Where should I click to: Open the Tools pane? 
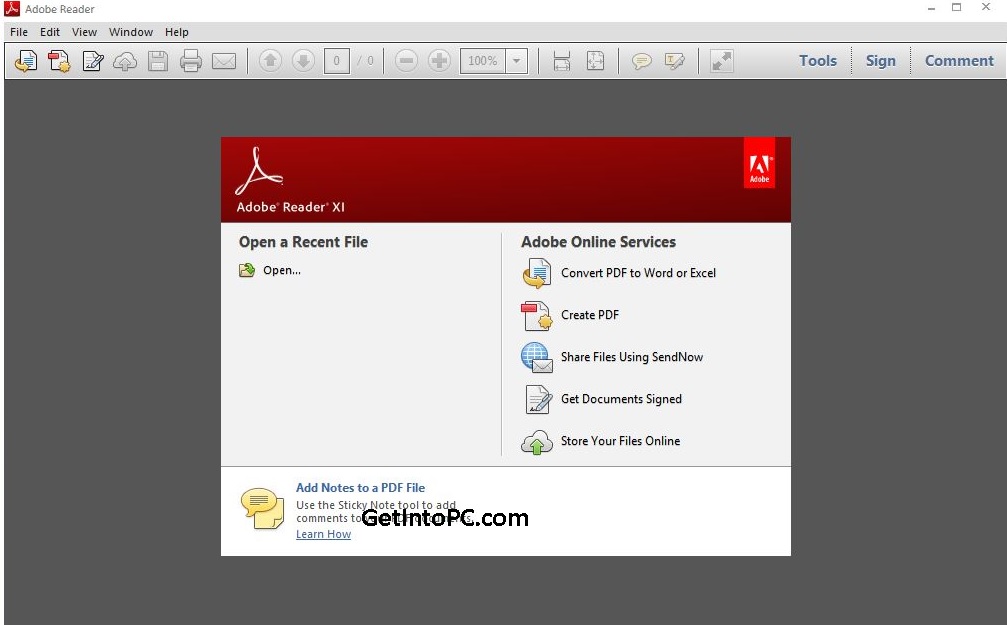tap(818, 60)
